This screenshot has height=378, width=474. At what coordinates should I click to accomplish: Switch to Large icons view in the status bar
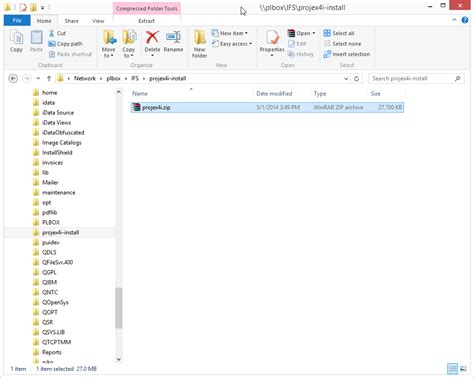(463, 369)
